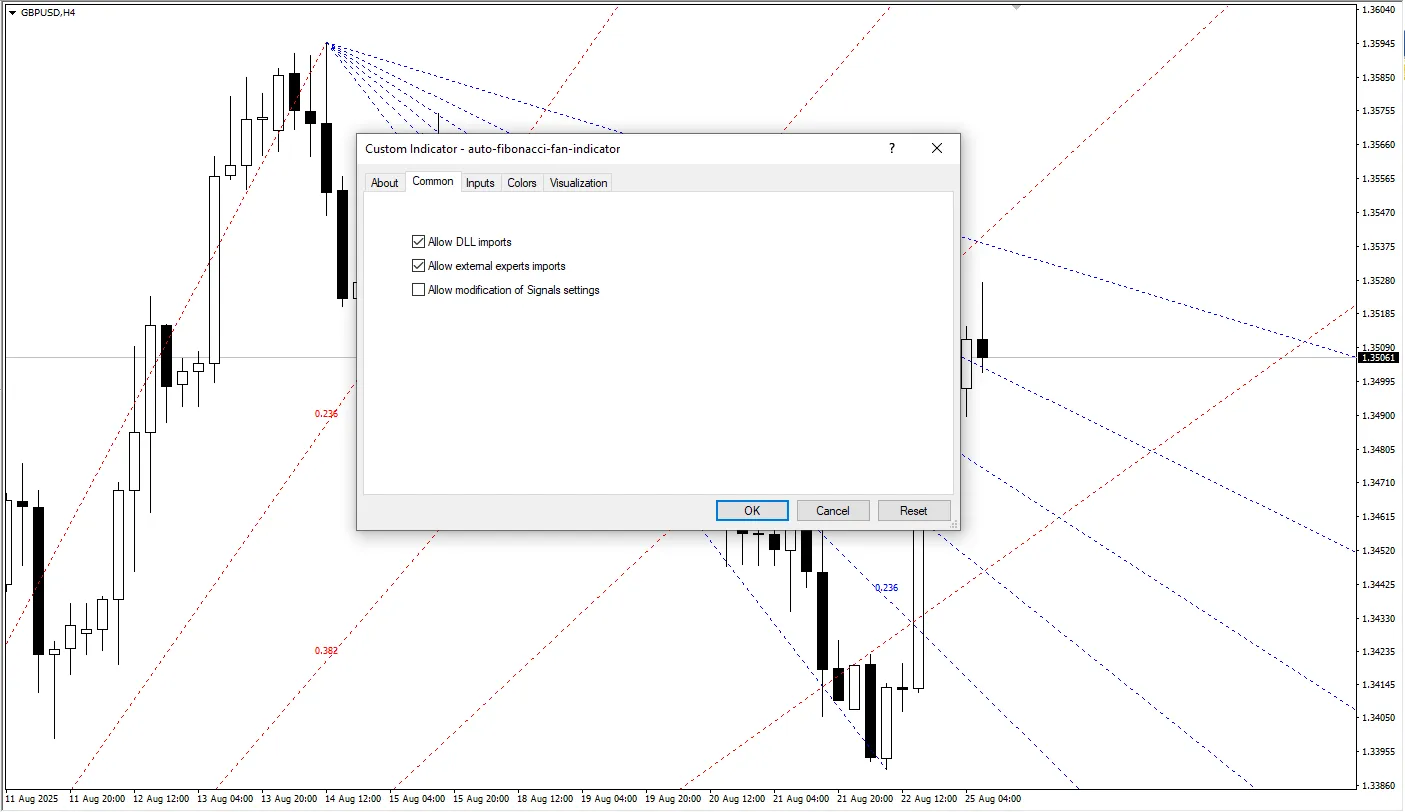Switch to the About tab
1405x812 pixels.
click(385, 183)
